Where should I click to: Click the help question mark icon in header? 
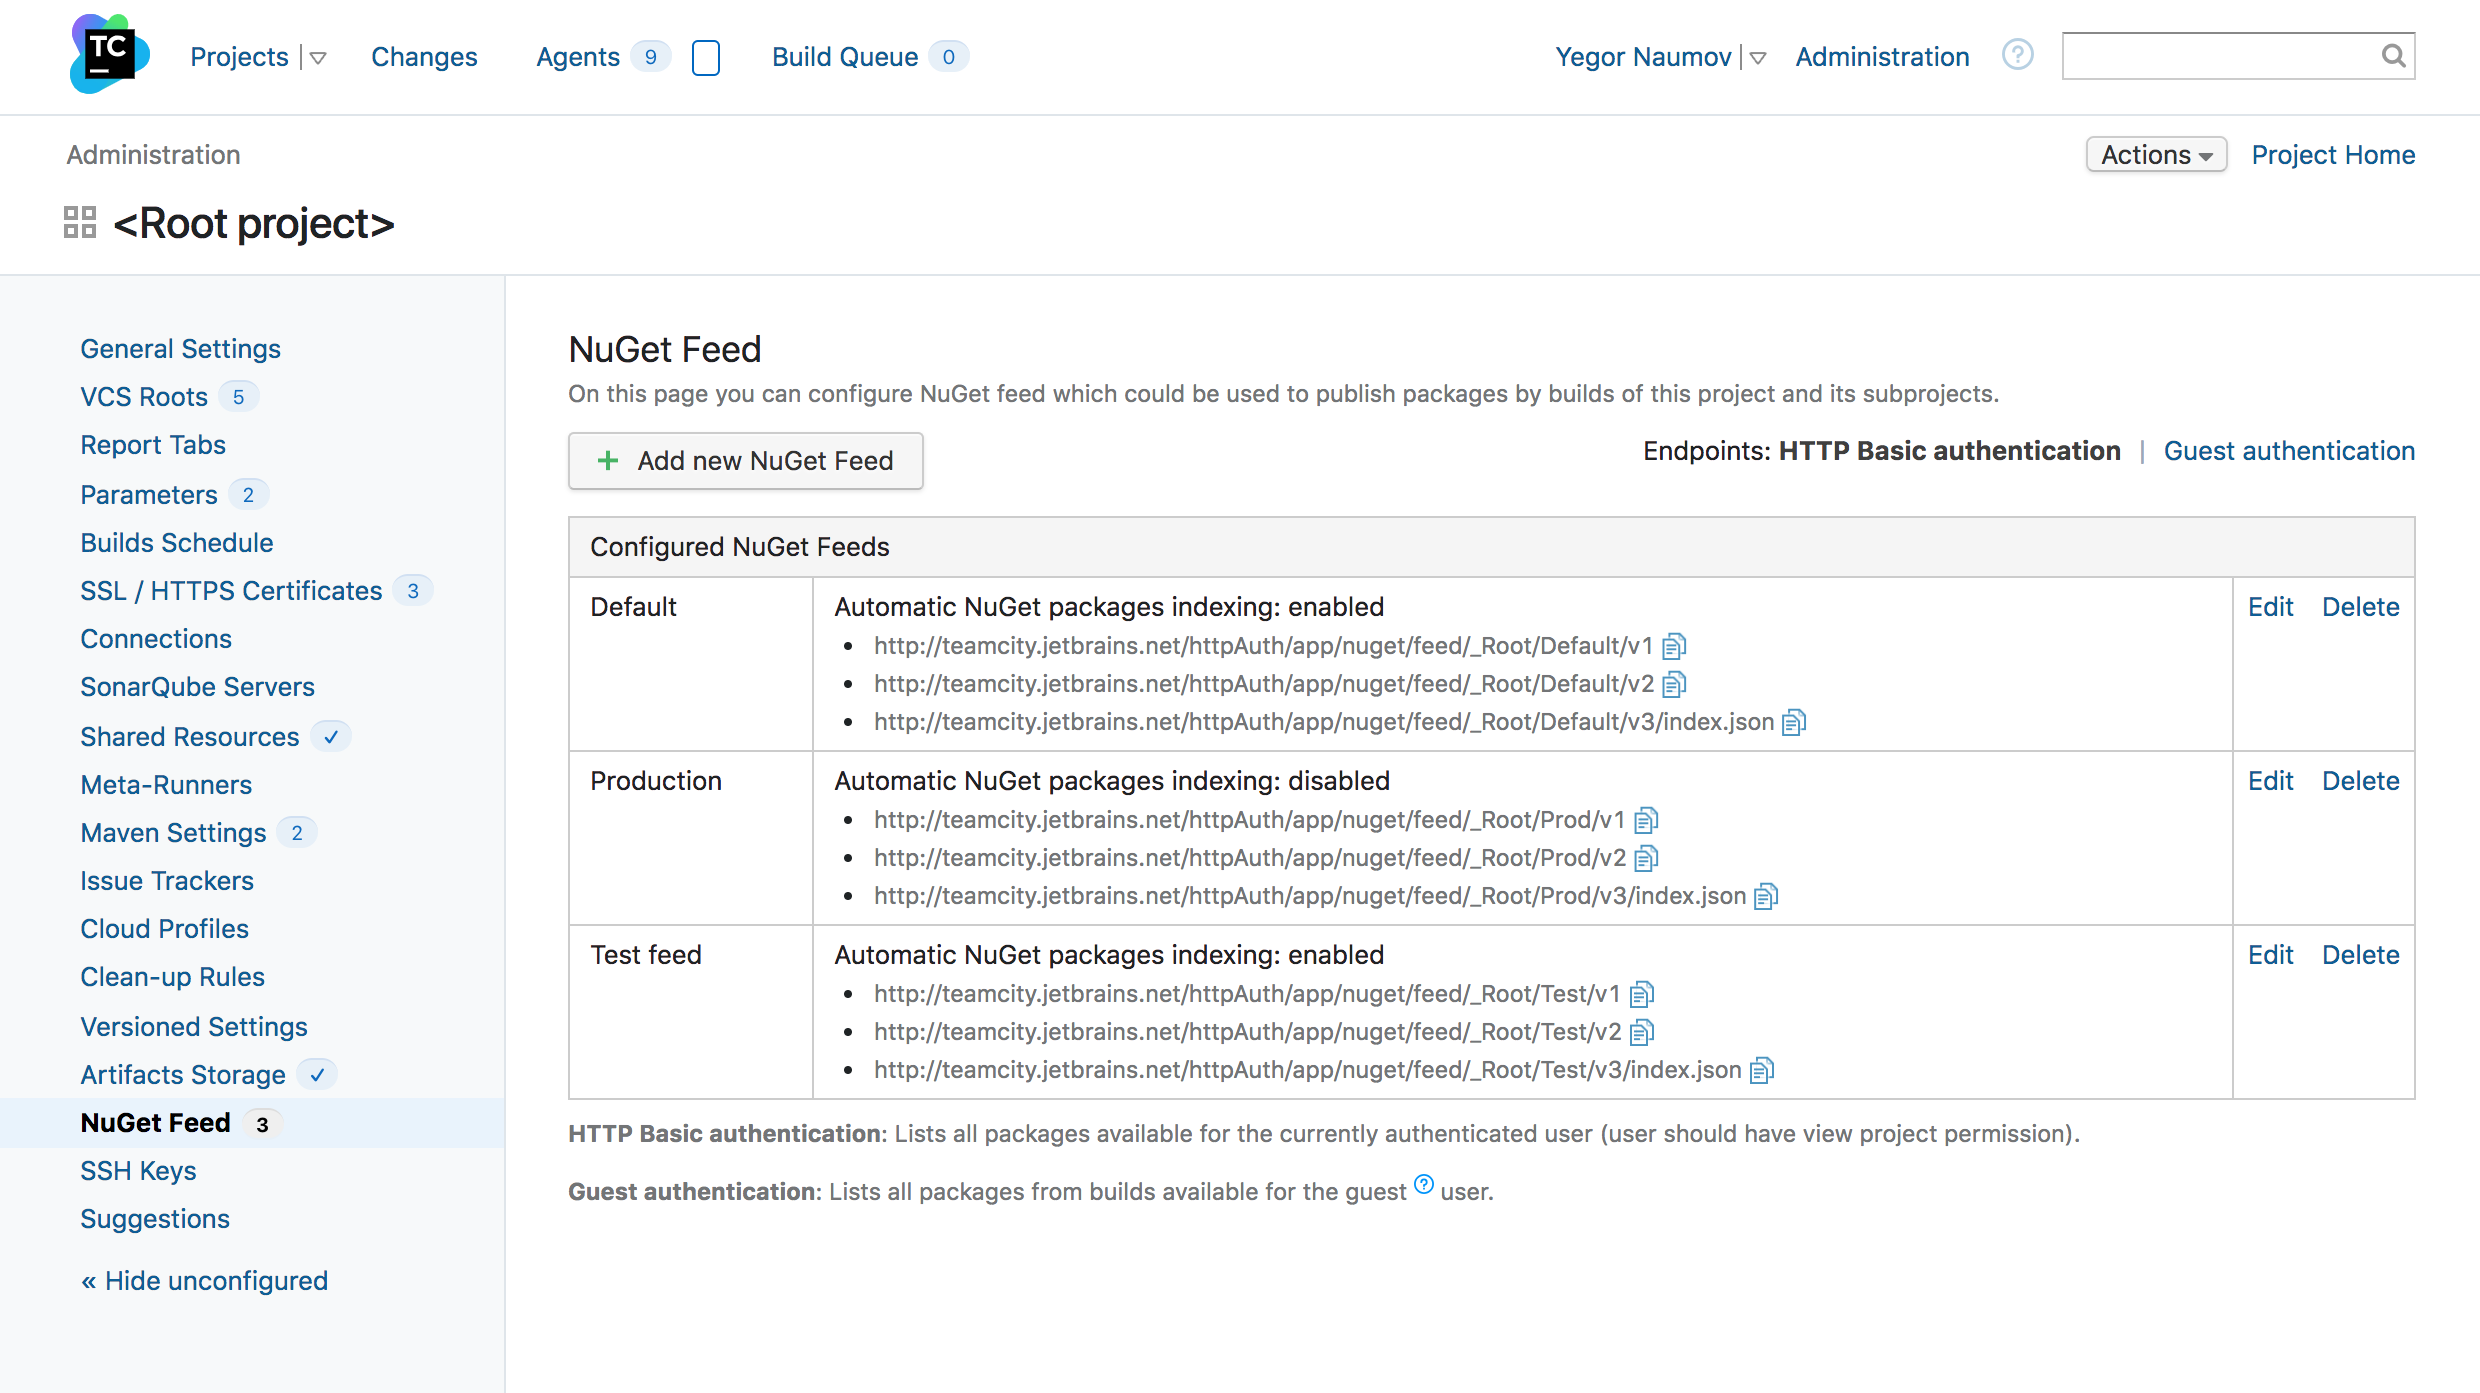click(x=2017, y=55)
